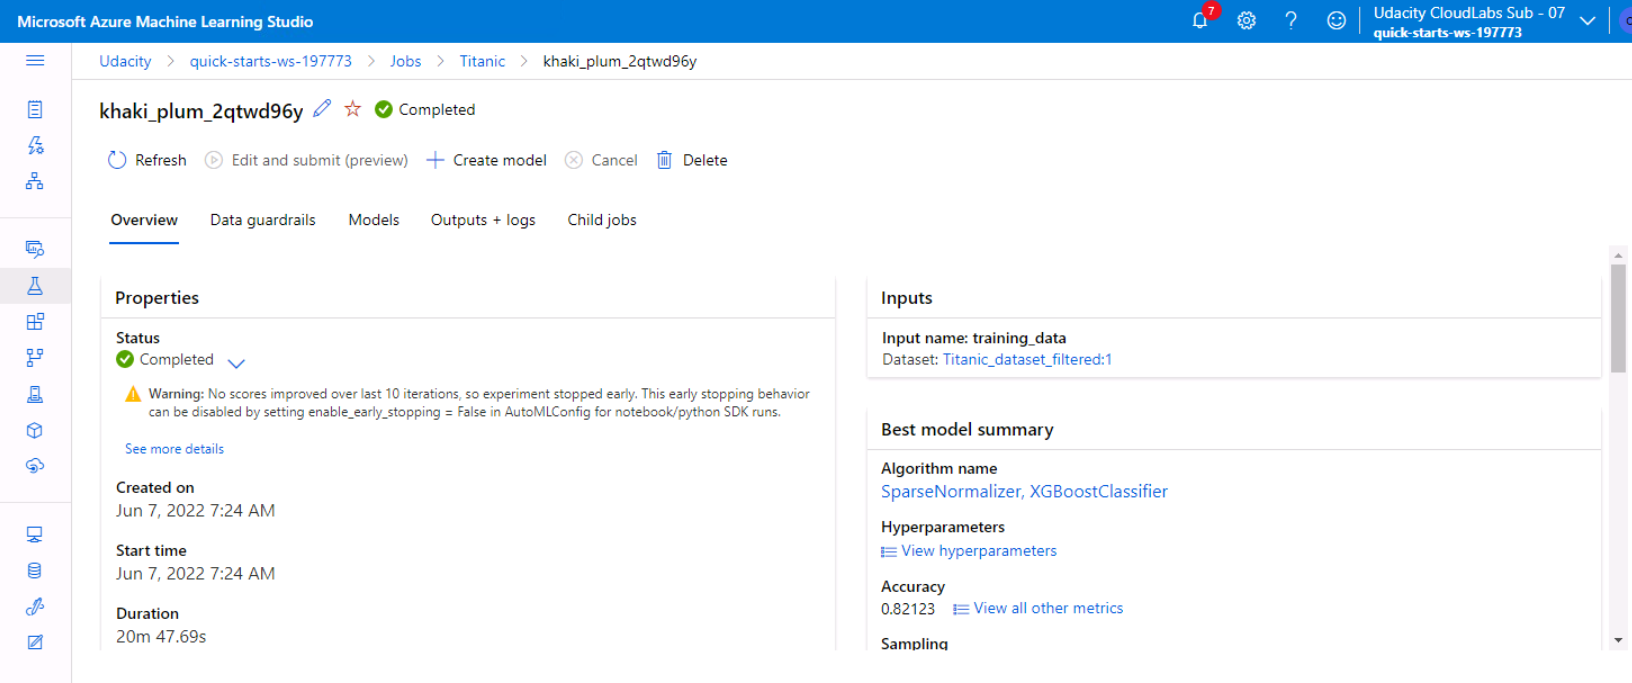1632x683 pixels.
Task: Click the vertical scrollbar thumb
Action: click(x=1618, y=318)
